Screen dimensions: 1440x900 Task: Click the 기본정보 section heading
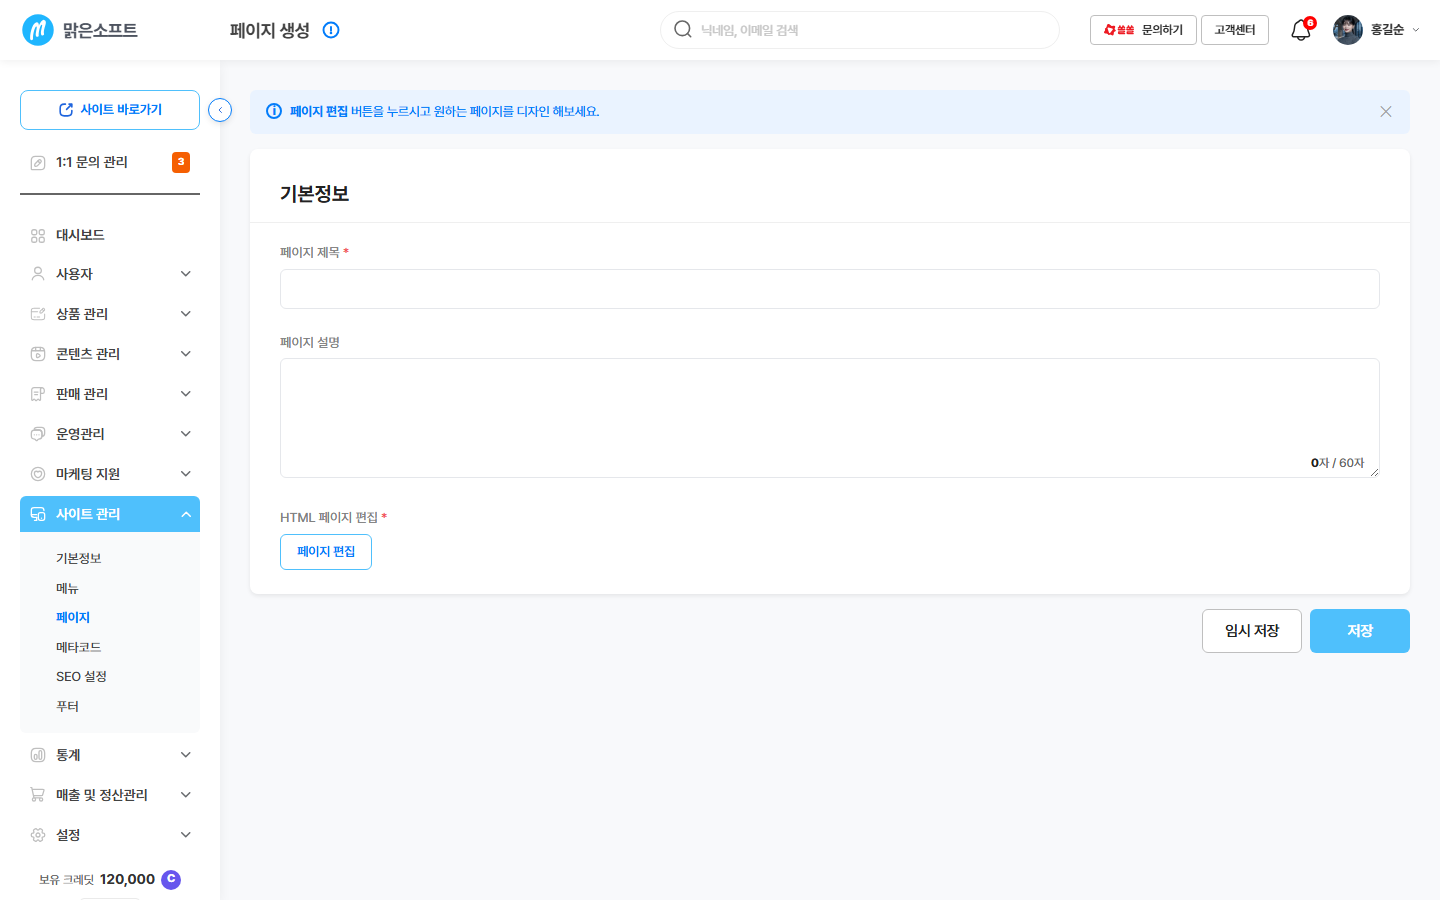click(x=314, y=194)
